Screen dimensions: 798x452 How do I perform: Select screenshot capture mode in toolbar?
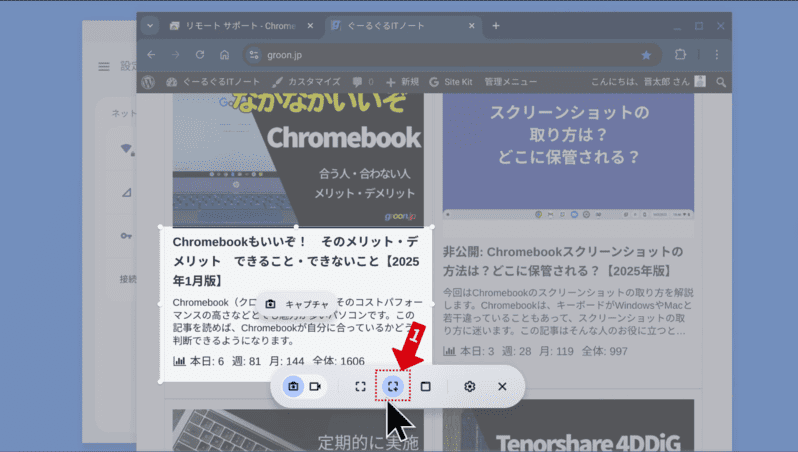(x=293, y=386)
